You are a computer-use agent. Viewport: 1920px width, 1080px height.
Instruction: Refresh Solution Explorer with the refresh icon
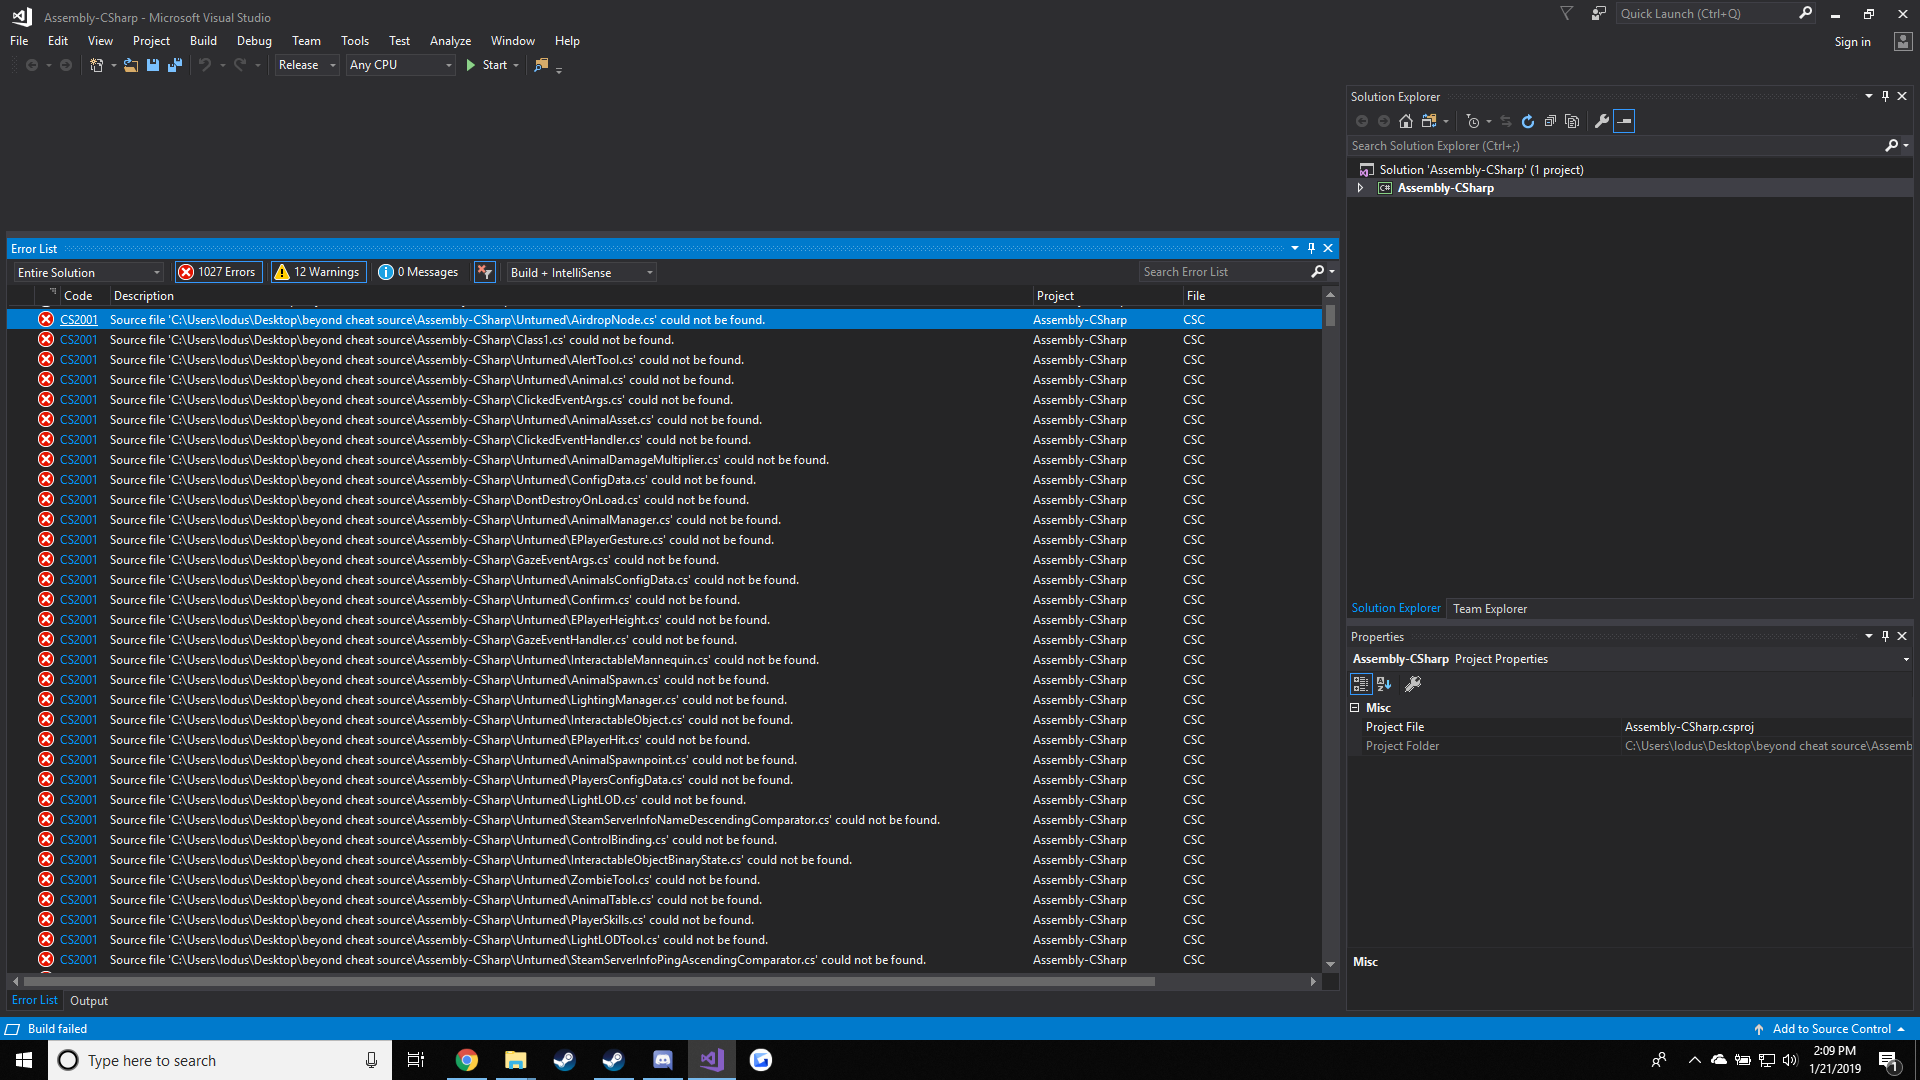[1528, 121]
